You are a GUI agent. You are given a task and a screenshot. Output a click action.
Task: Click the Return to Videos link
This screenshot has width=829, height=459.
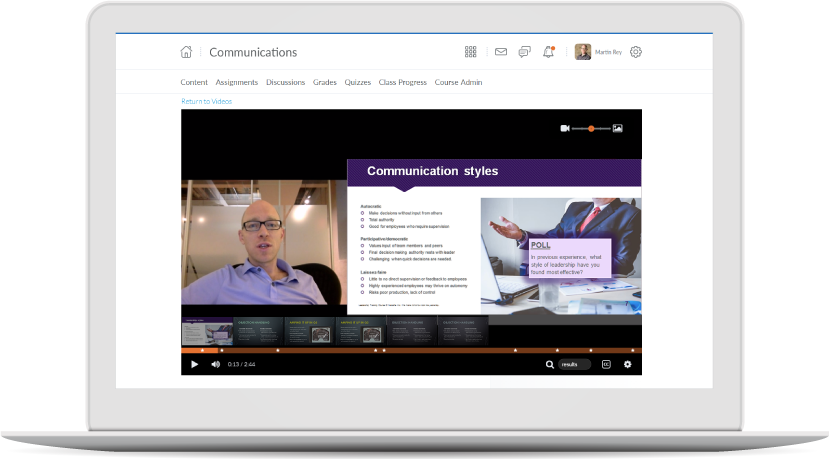pyautogui.click(x=207, y=101)
